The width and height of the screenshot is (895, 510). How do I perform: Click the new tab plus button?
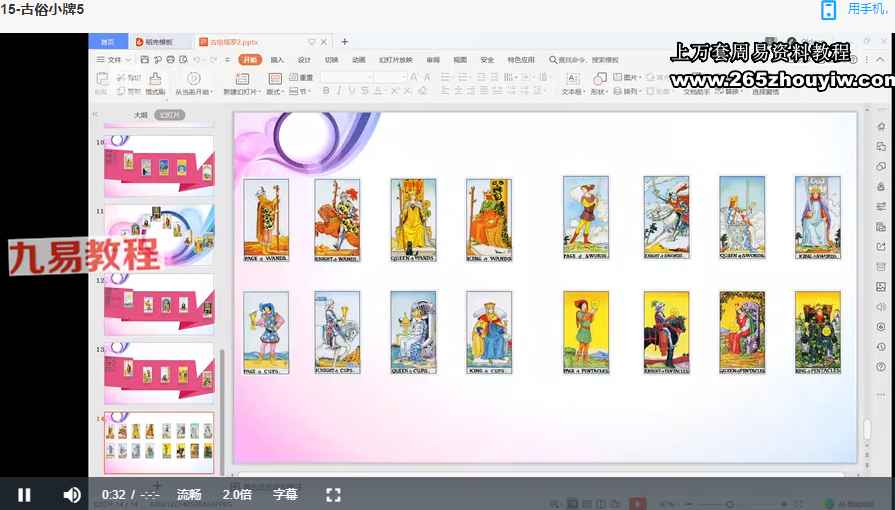click(345, 42)
